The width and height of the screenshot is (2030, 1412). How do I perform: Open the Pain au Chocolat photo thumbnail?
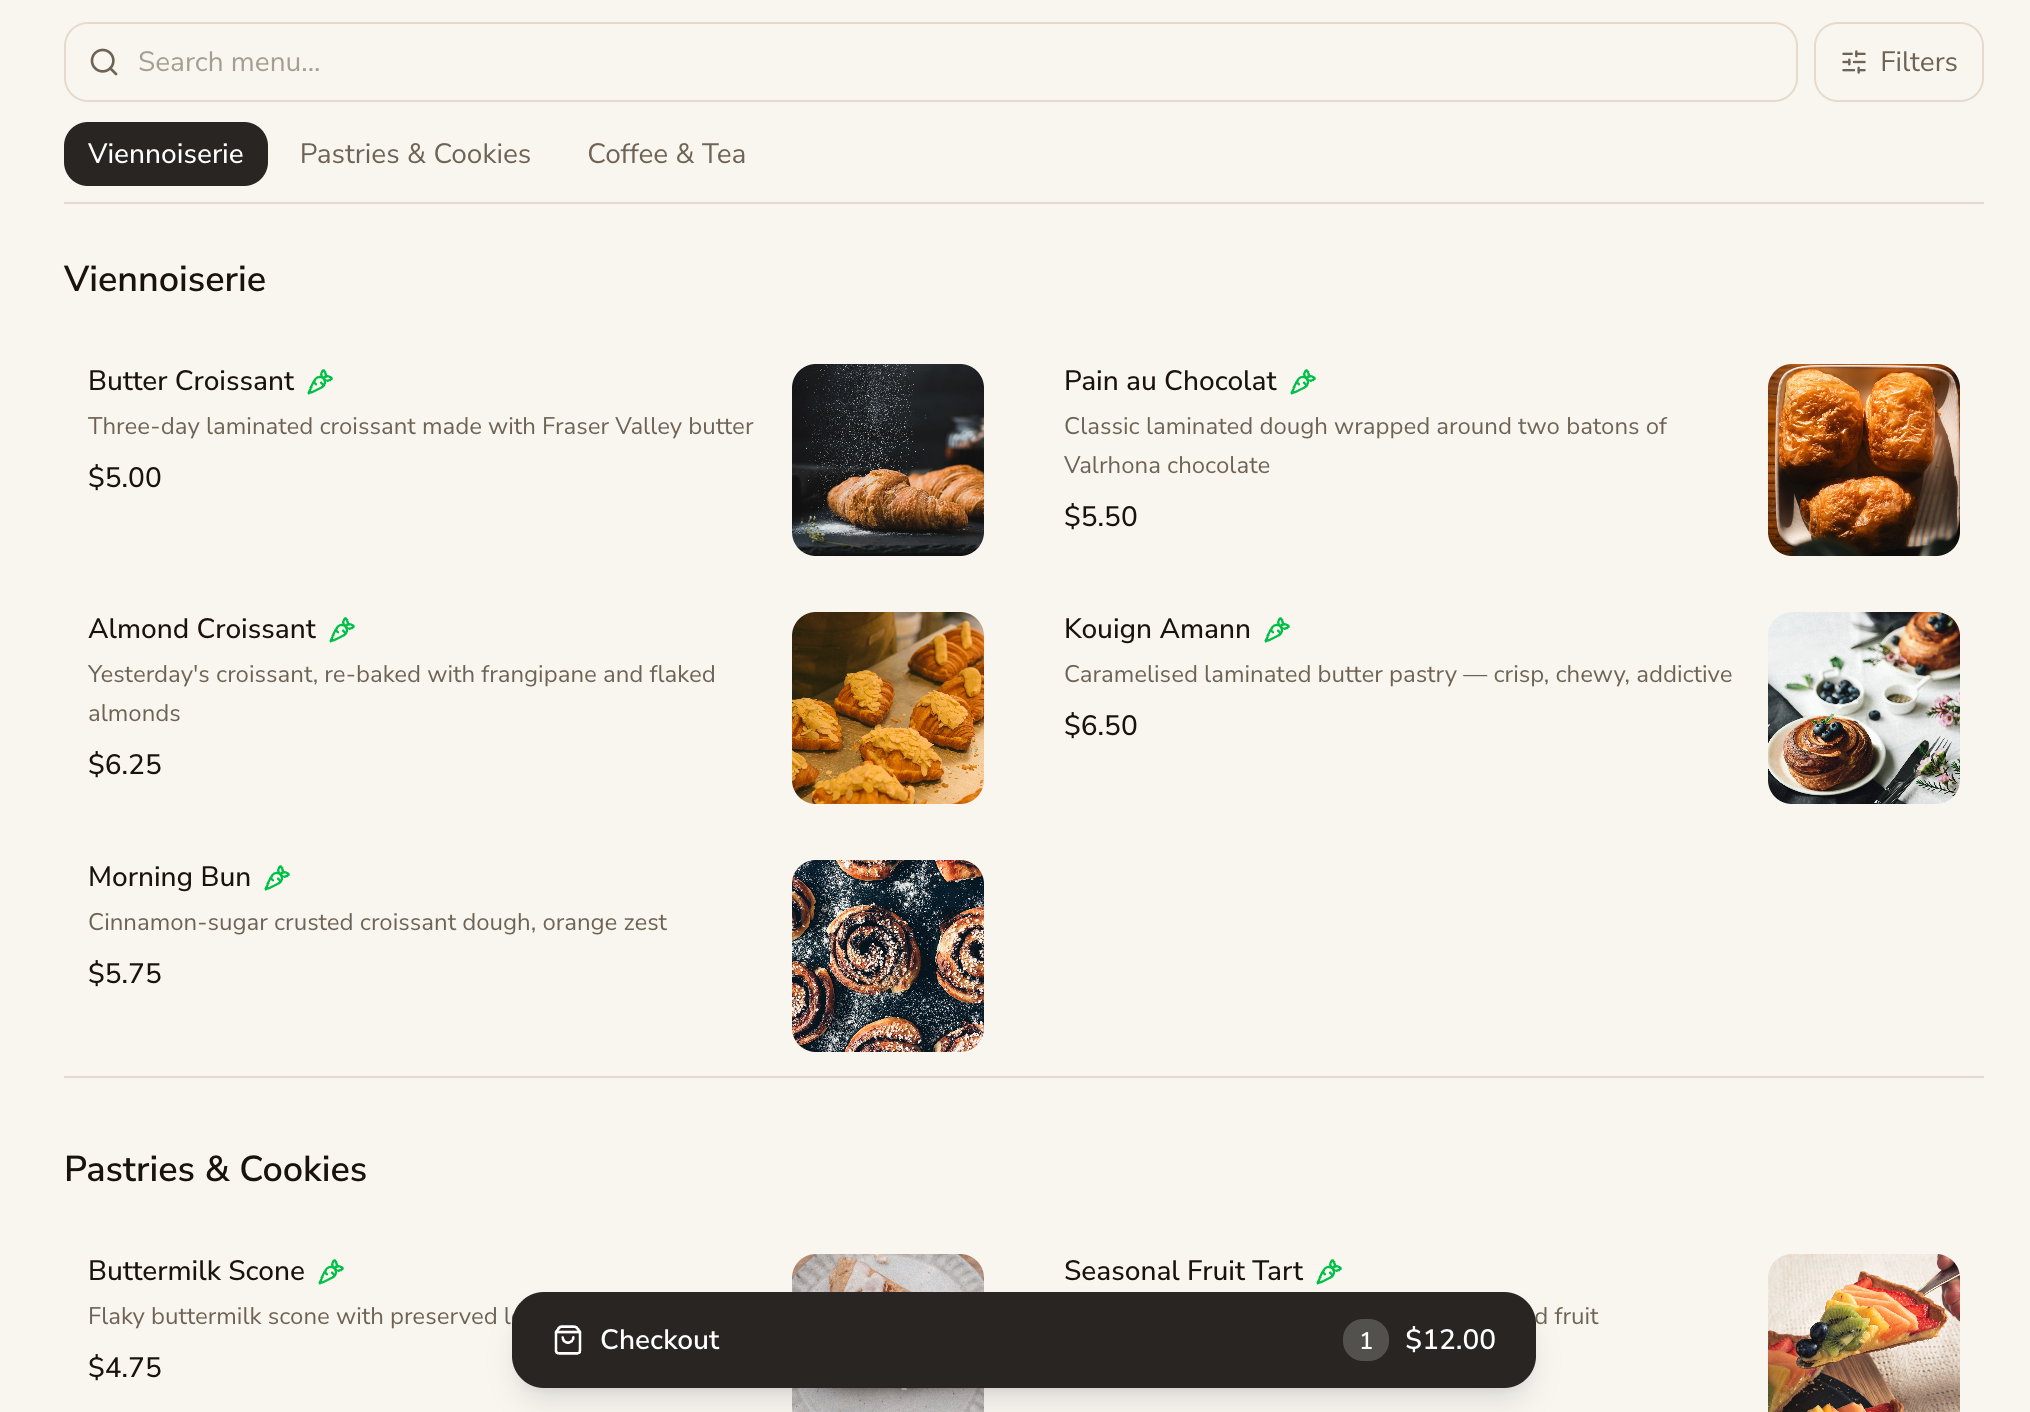[1864, 460]
